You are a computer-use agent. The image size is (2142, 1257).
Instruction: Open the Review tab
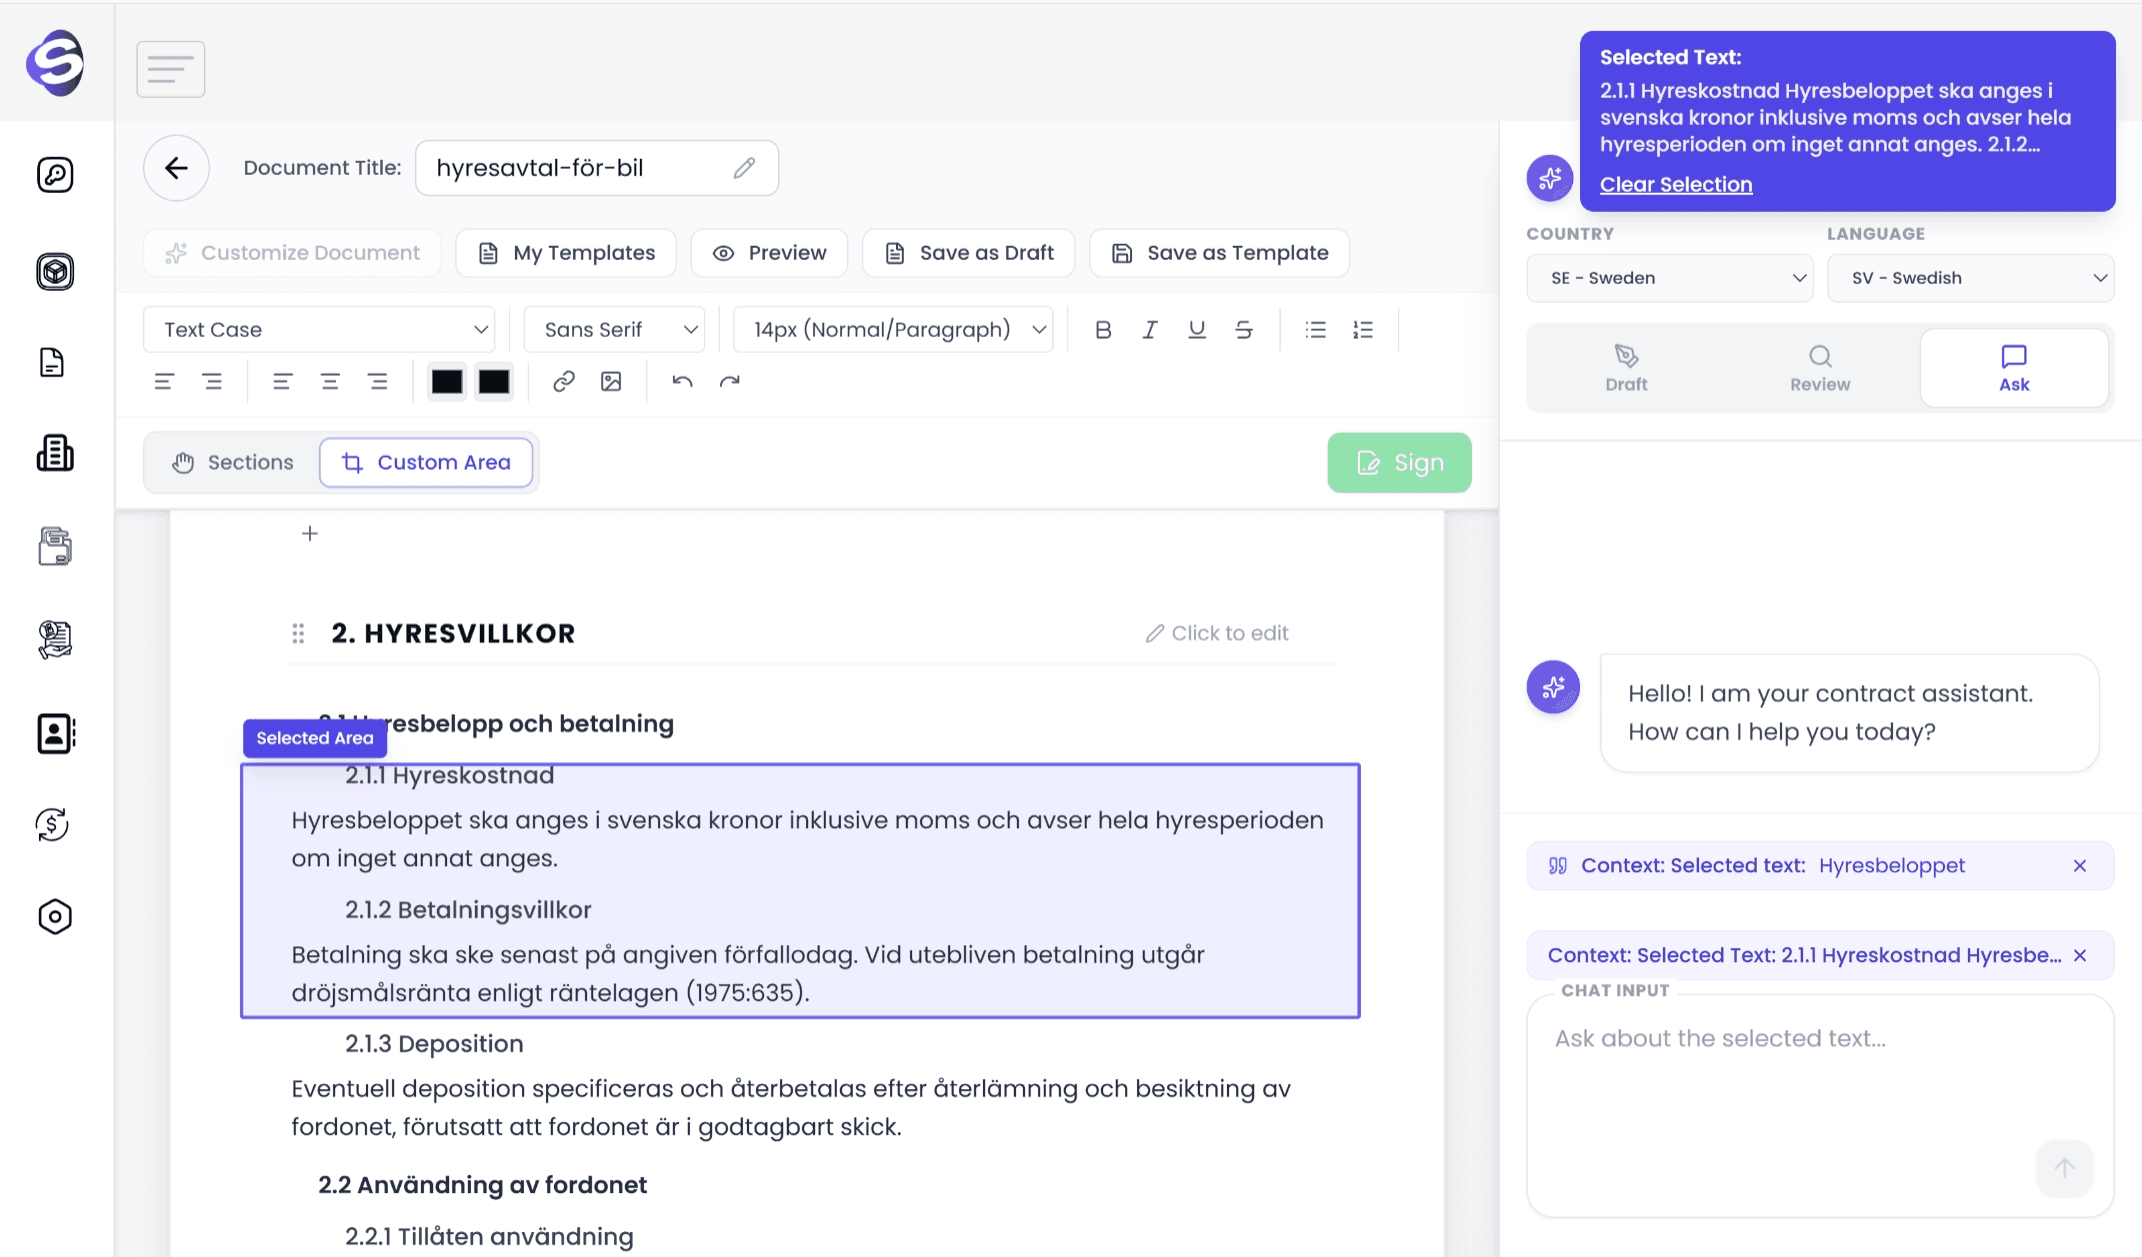(1820, 368)
